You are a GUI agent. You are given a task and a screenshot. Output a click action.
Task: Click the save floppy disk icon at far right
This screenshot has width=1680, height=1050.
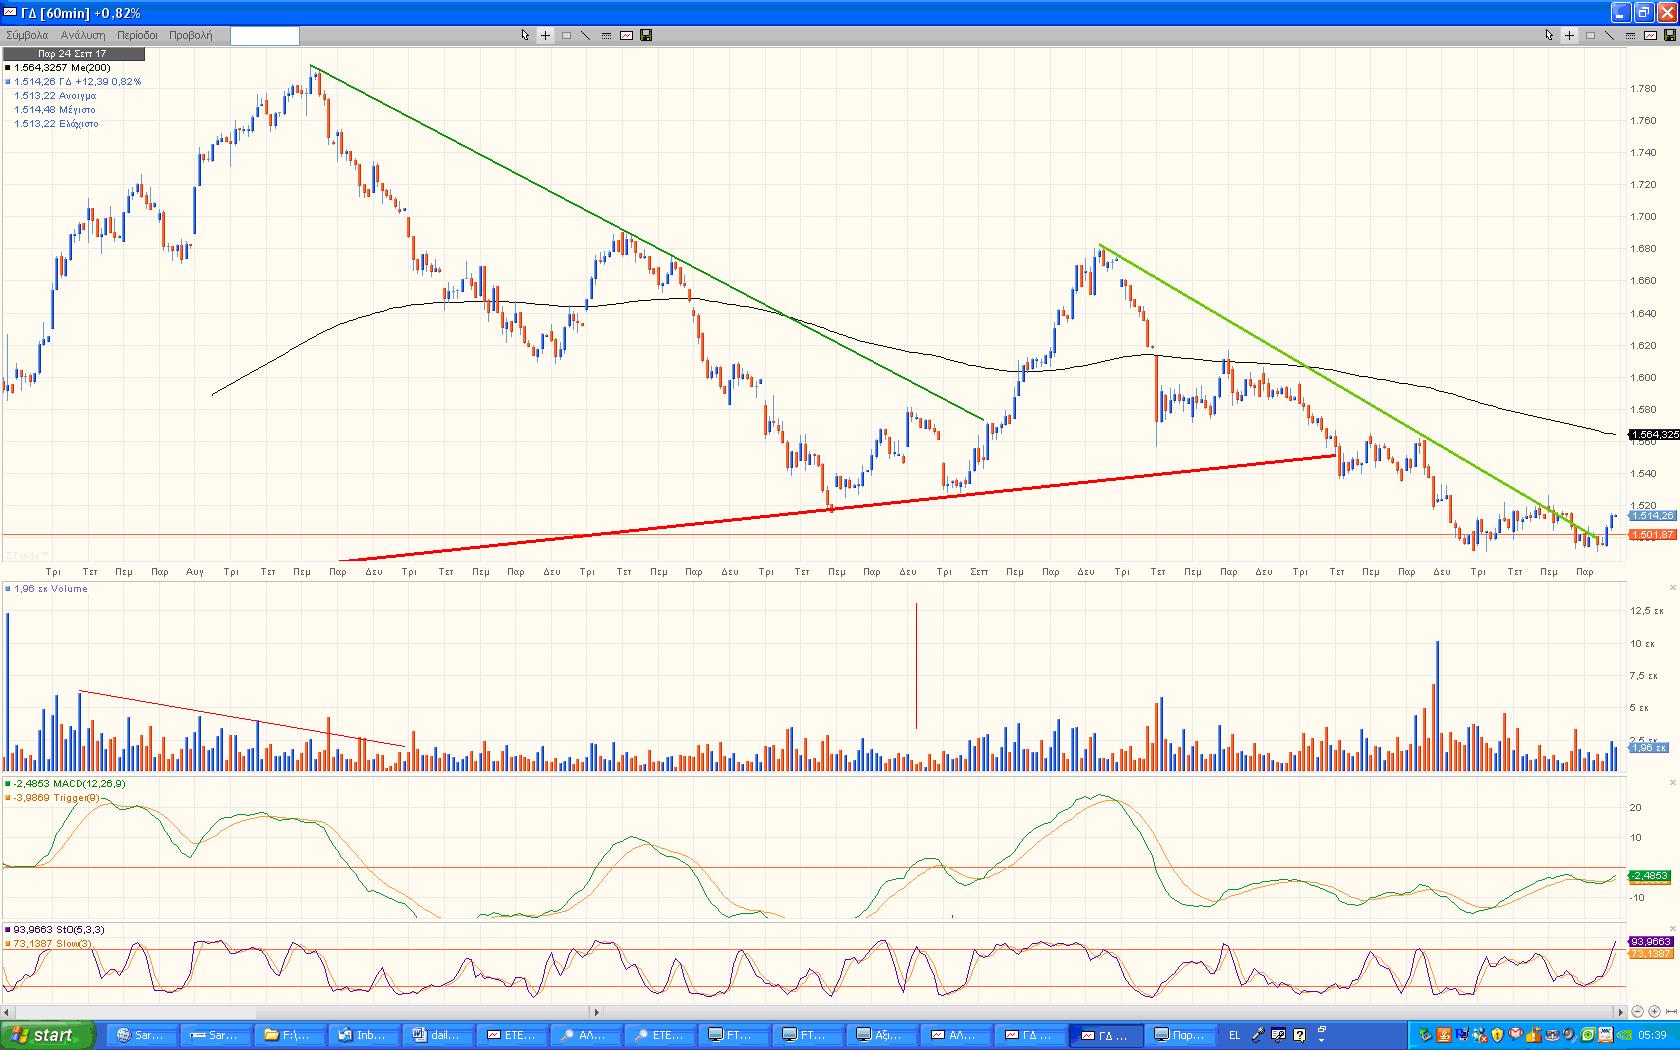tap(1669, 35)
